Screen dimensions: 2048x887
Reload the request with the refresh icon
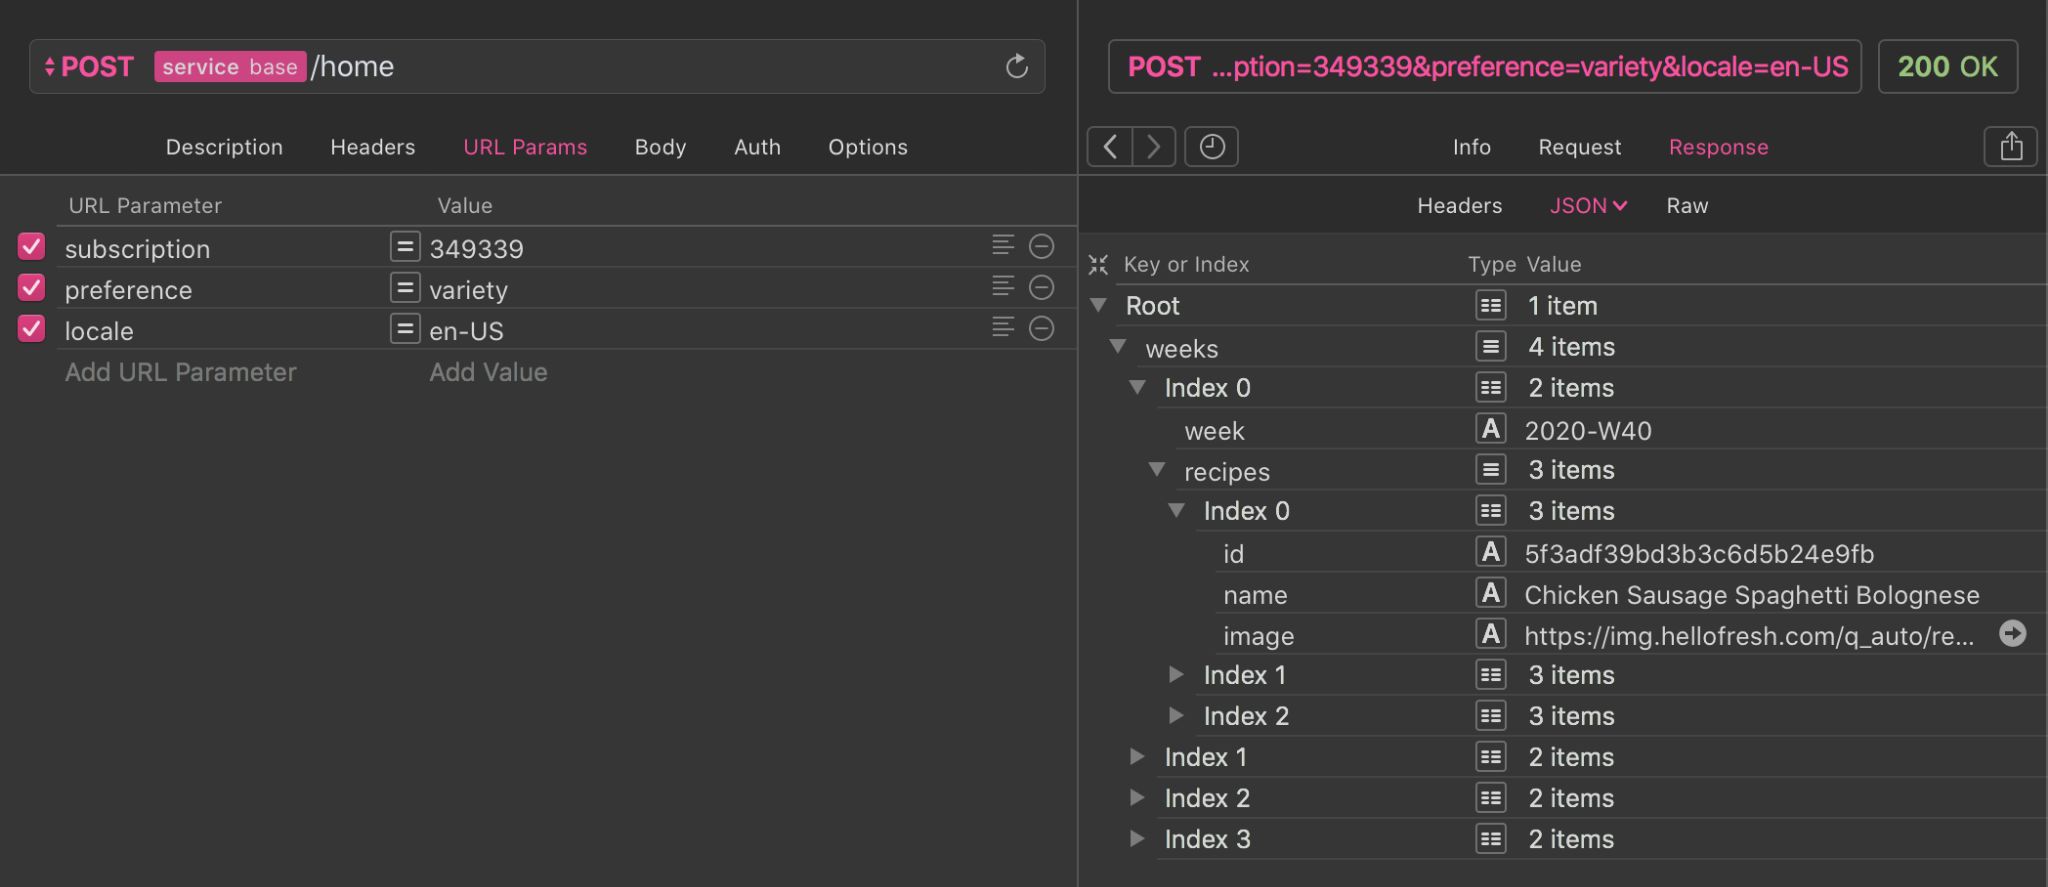pos(1016,66)
